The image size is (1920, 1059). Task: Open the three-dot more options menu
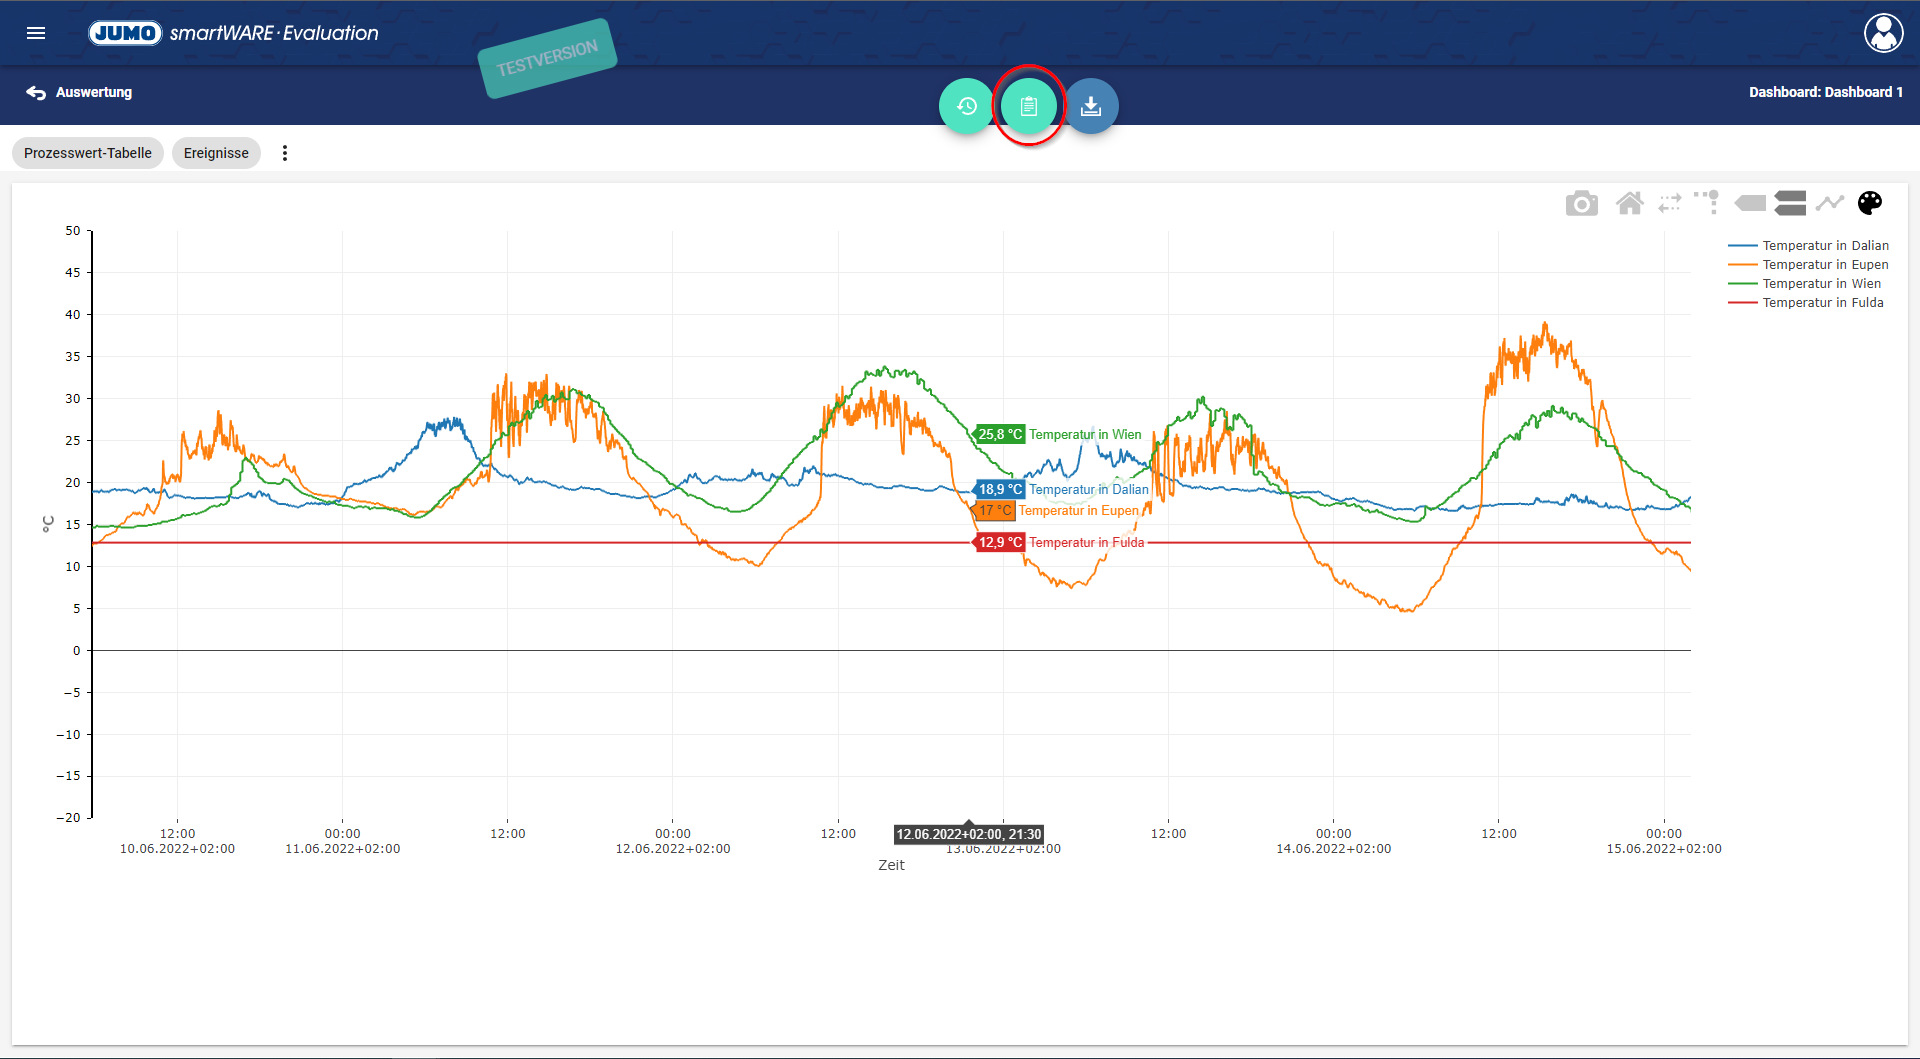tap(285, 153)
